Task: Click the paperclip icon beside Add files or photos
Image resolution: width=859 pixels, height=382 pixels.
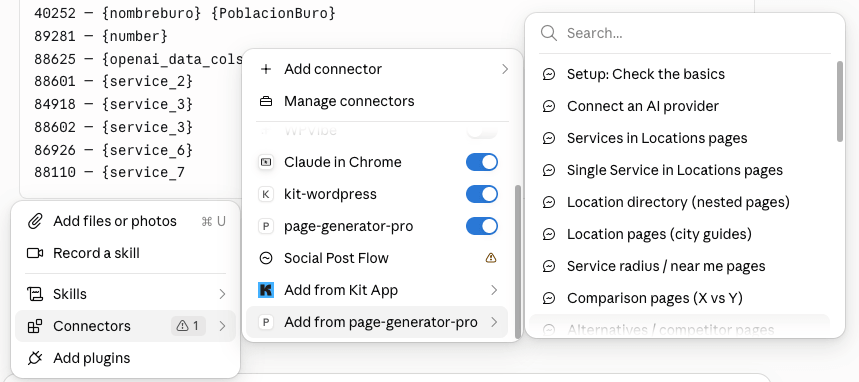Action: (x=35, y=221)
